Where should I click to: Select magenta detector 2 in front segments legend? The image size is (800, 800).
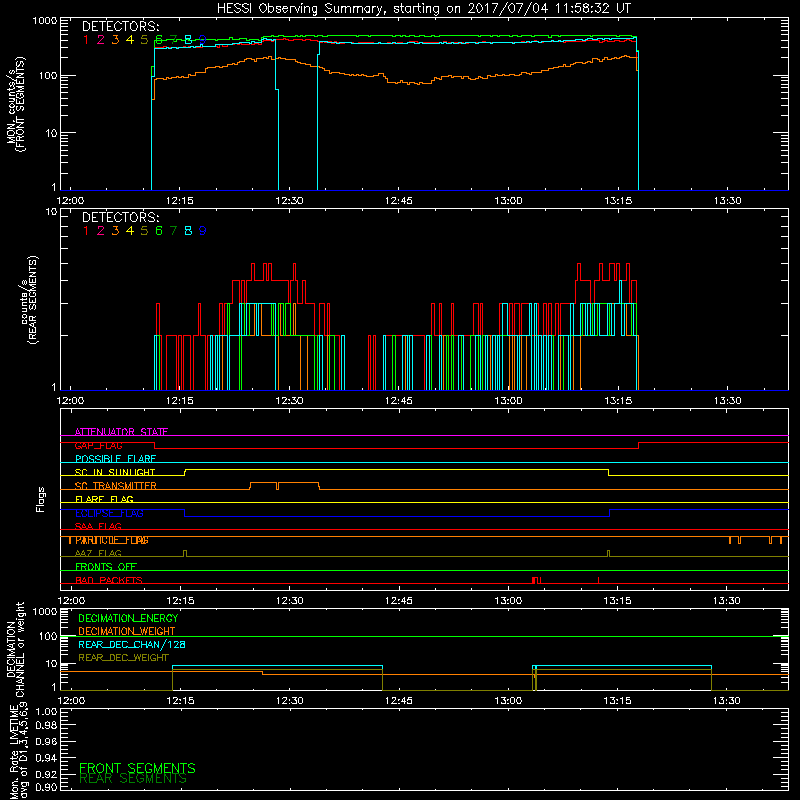101,40
